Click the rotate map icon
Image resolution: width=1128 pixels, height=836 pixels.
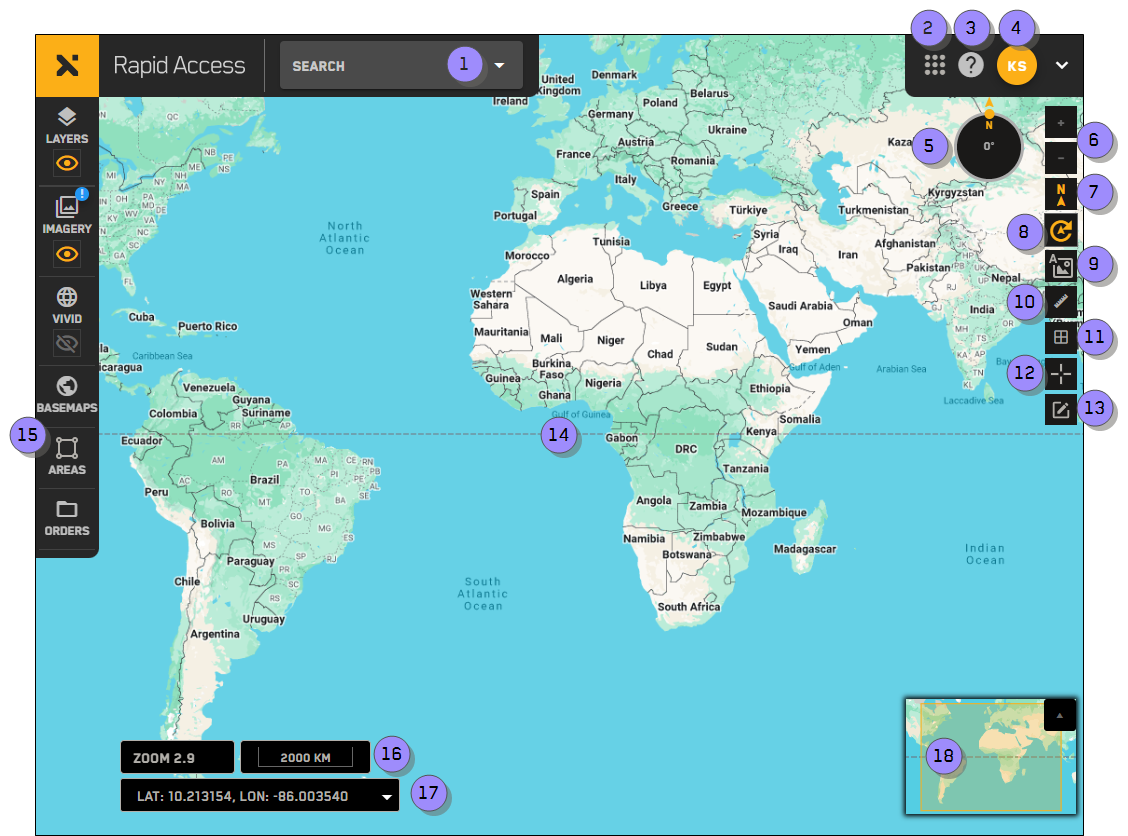point(1061,230)
